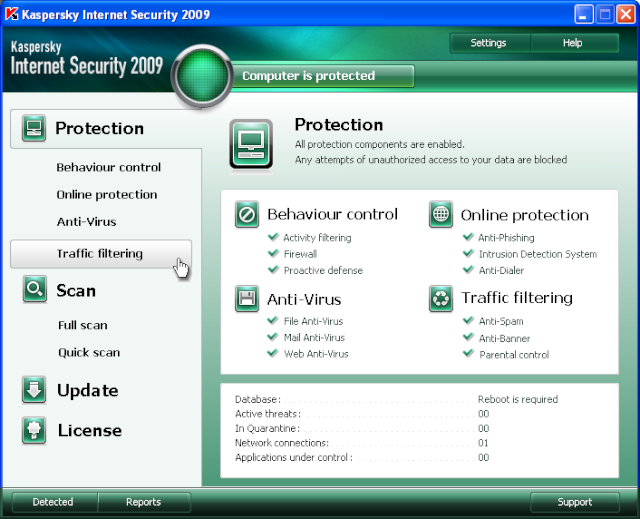
Task: Click the Active threats row
Action: pyautogui.click(x=362, y=414)
